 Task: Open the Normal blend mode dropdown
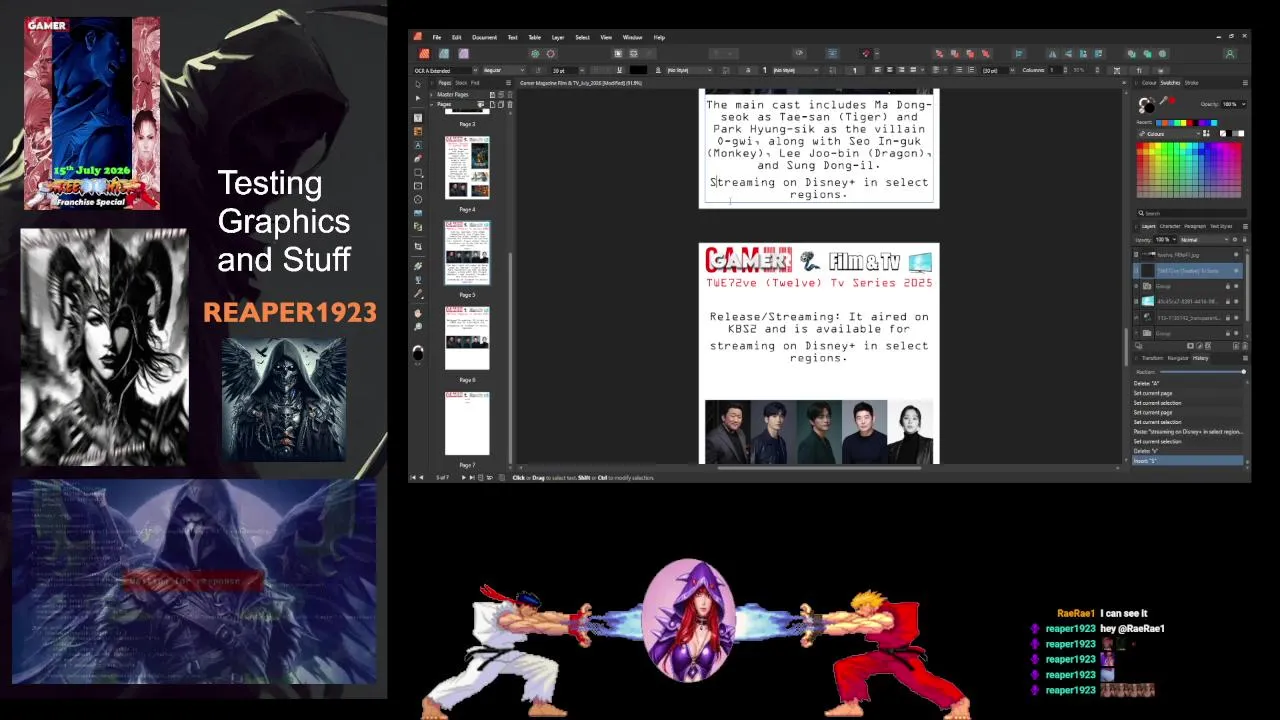1204,240
